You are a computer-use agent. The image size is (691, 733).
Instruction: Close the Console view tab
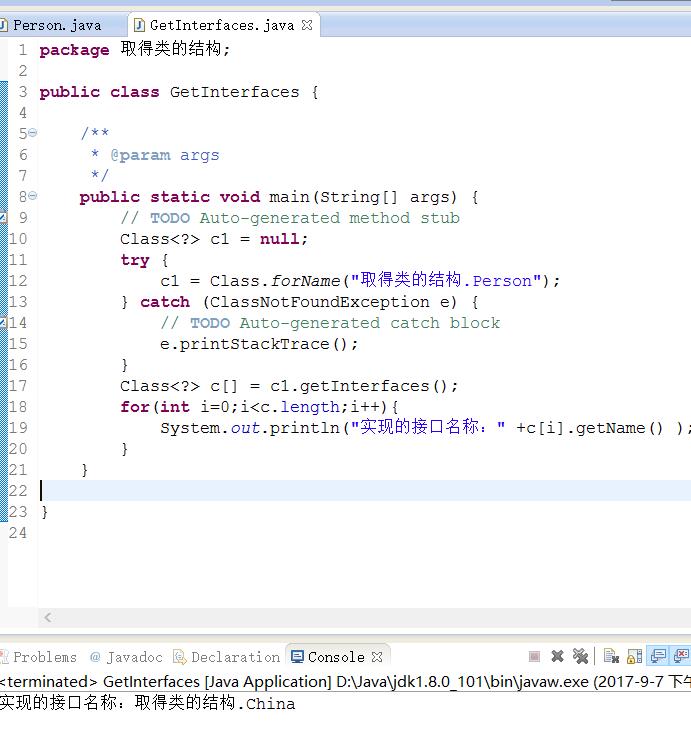[377, 657]
